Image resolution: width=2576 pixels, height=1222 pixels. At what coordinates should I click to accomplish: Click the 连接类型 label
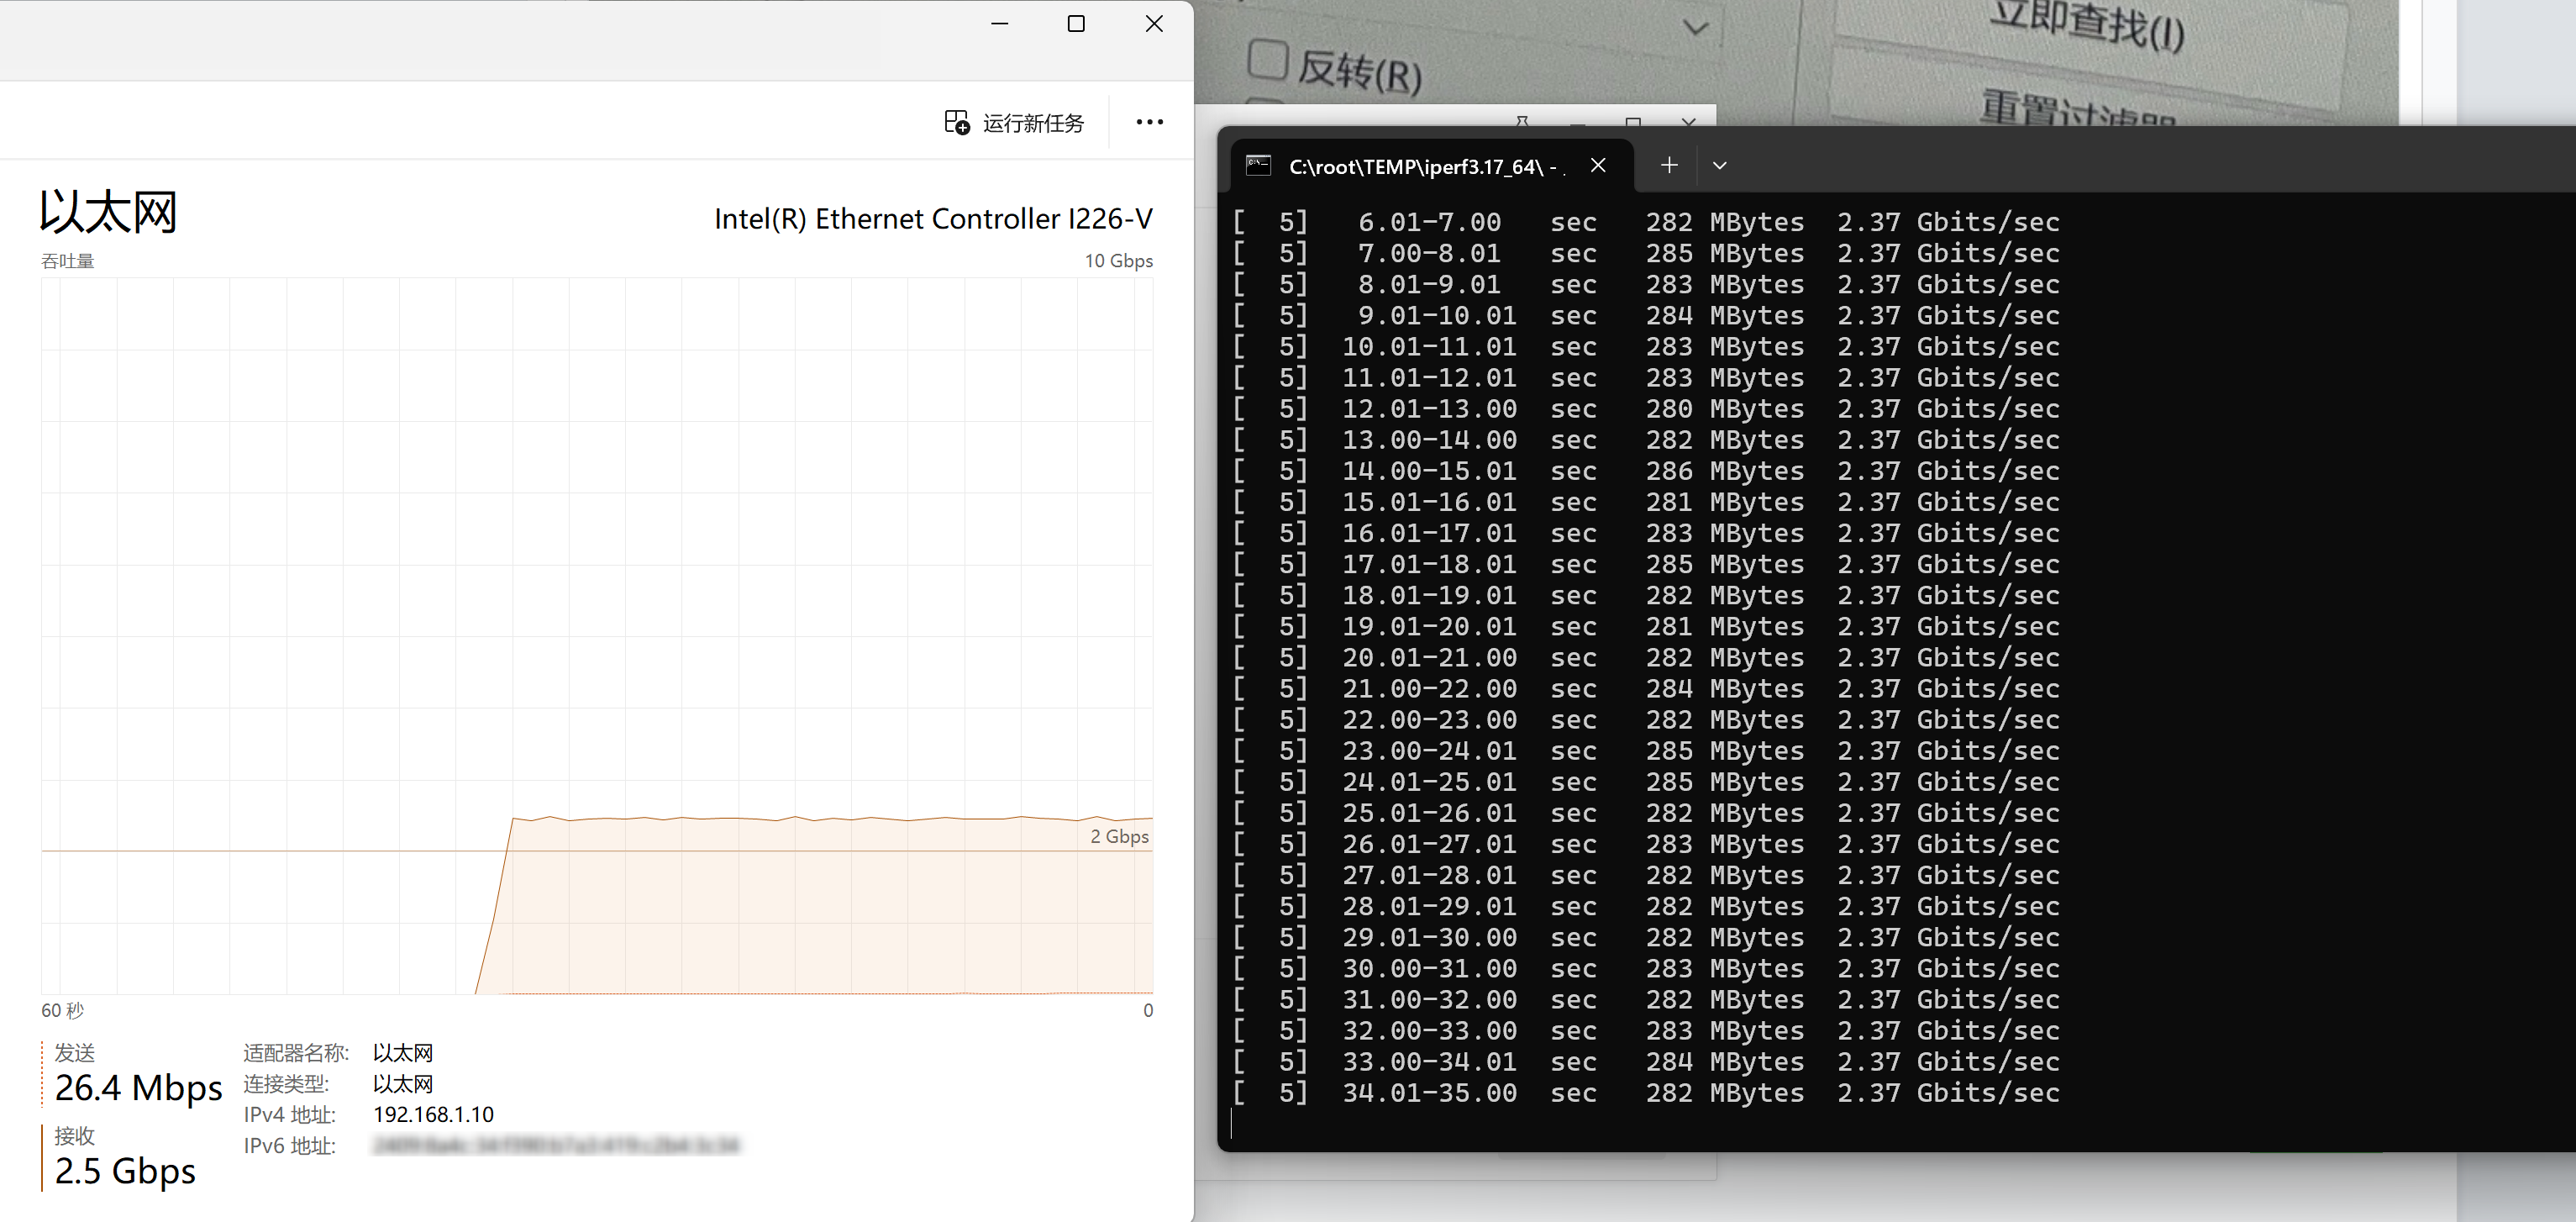pos(286,1084)
